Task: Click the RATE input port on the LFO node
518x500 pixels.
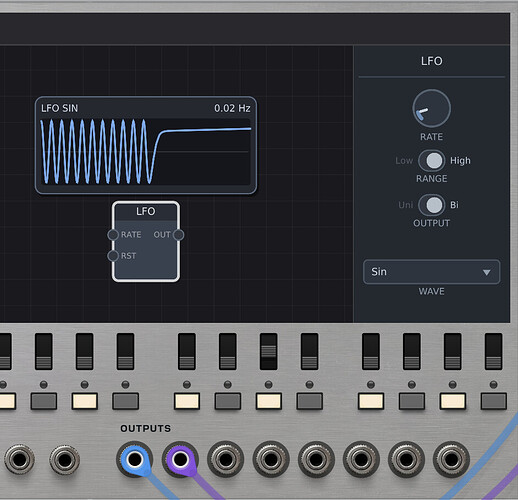Action: [x=113, y=235]
